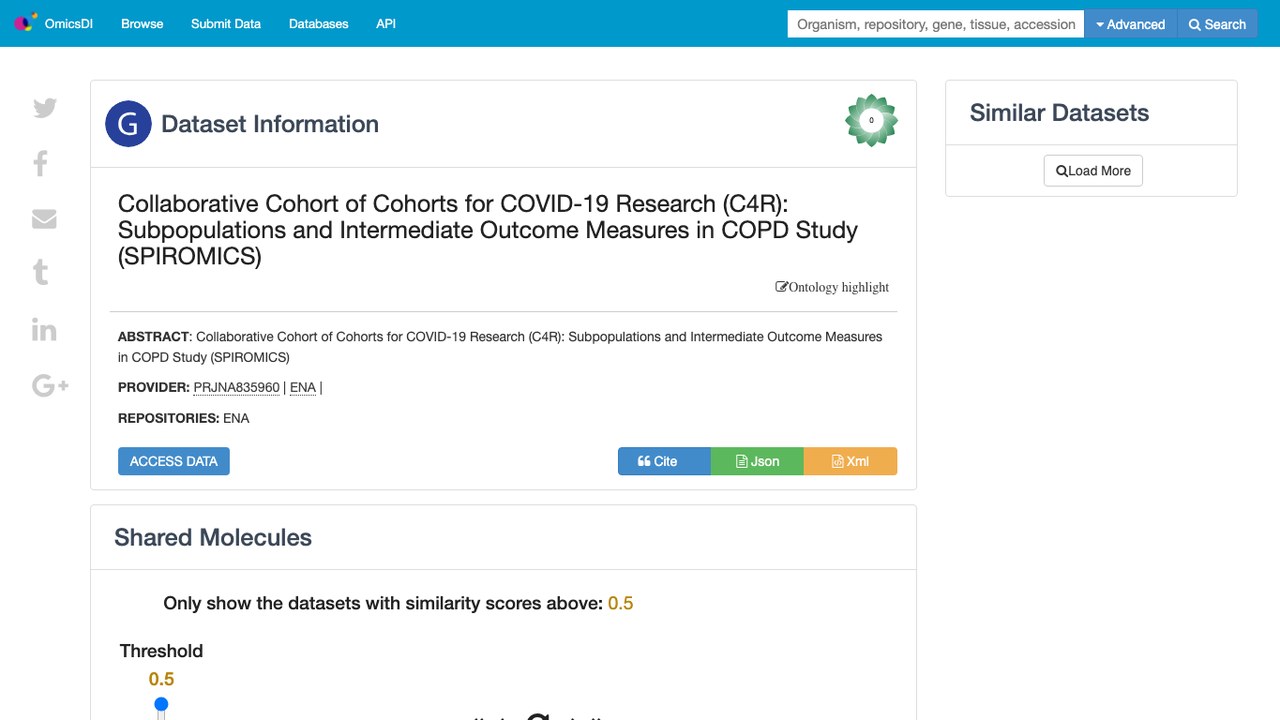Viewport: 1280px width, 720px height.
Task: Click the ACCESS DATA button
Action: (x=174, y=461)
